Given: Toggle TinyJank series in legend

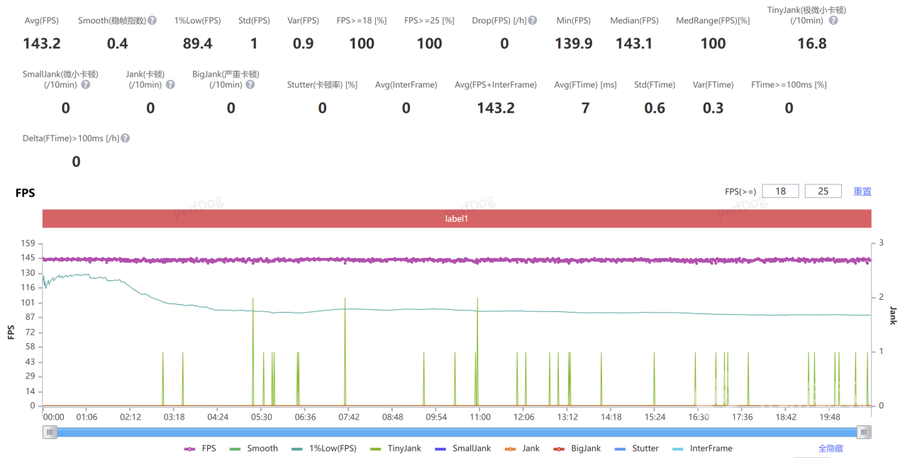Looking at the screenshot, I should 396,448.
